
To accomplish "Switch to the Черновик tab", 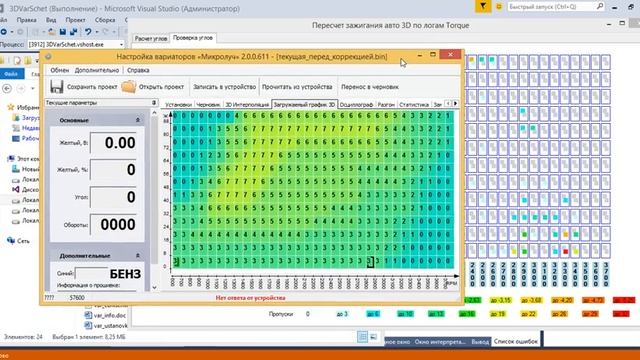I will tap(208, 104).
